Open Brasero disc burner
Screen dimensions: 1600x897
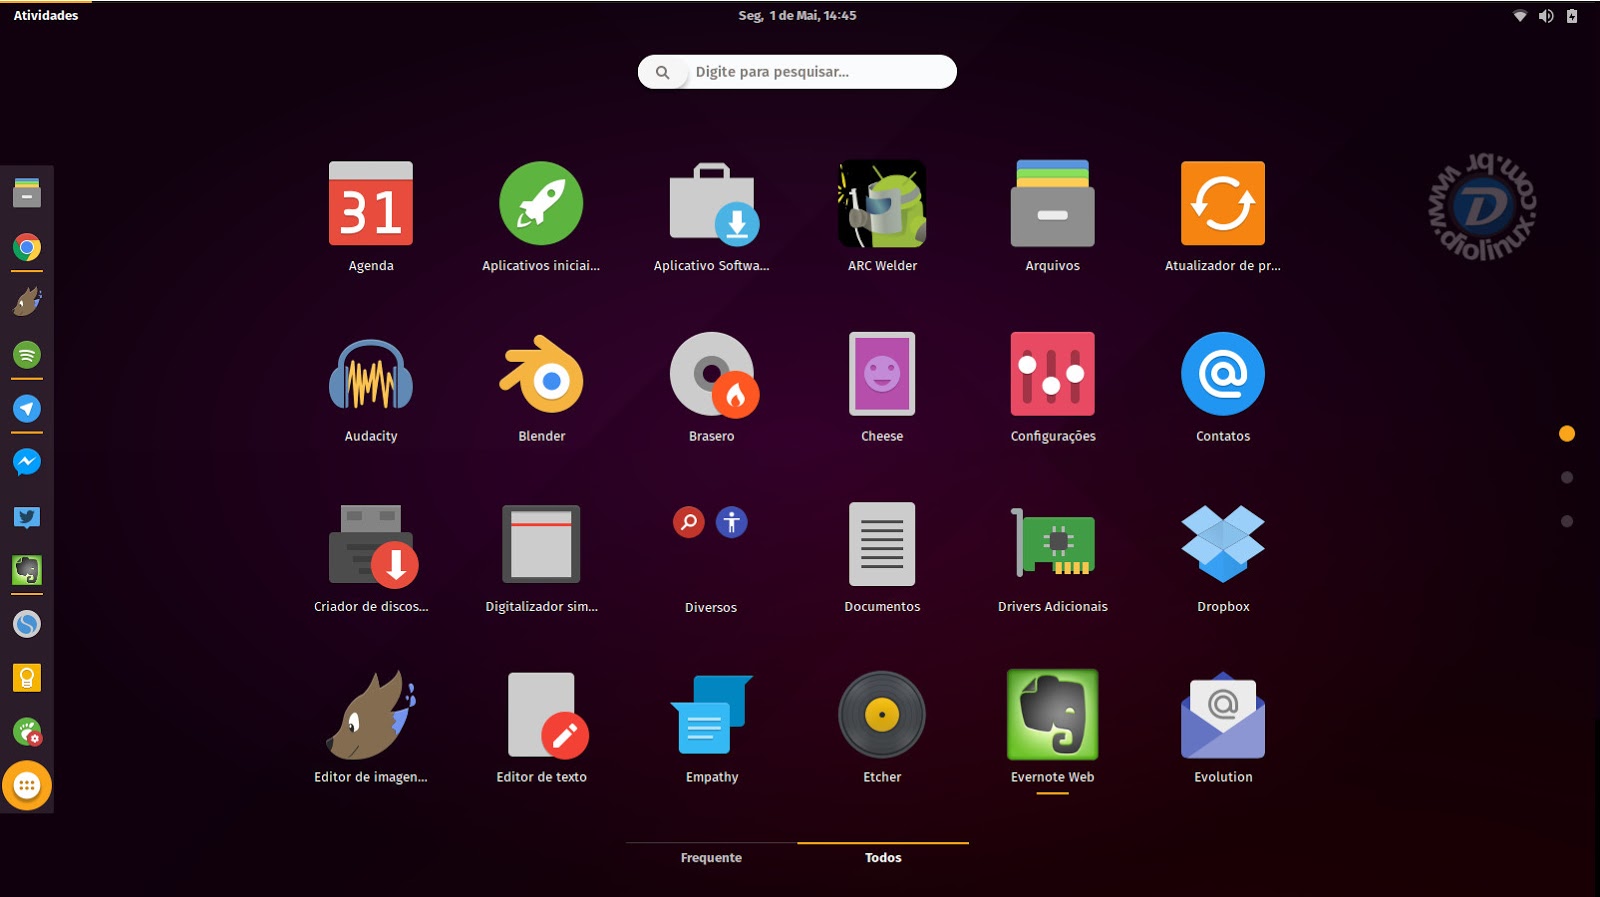(712, 375)
